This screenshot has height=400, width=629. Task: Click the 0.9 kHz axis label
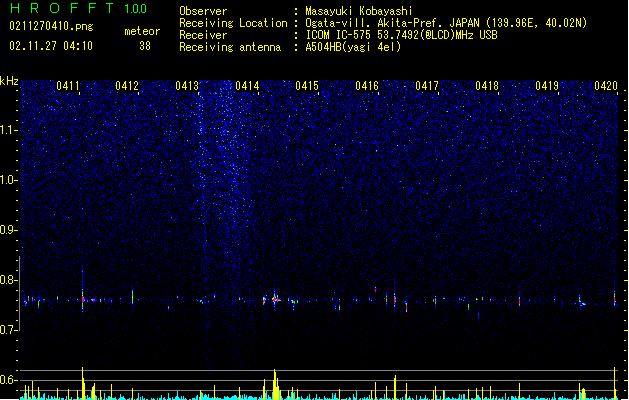(8, 230)
